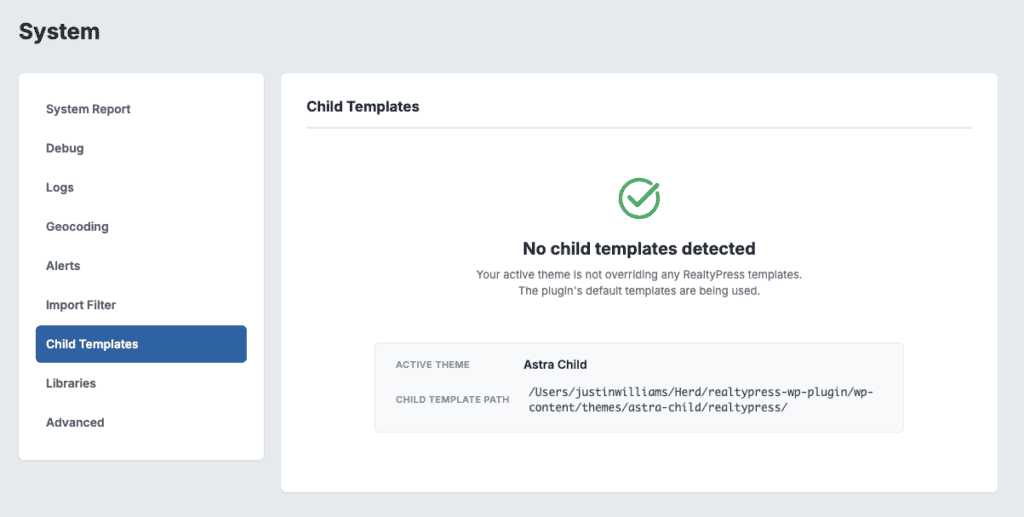This screenshot has height=517, width=1024.
Task: Open the Logs section
Action: (x=60, y=187)
